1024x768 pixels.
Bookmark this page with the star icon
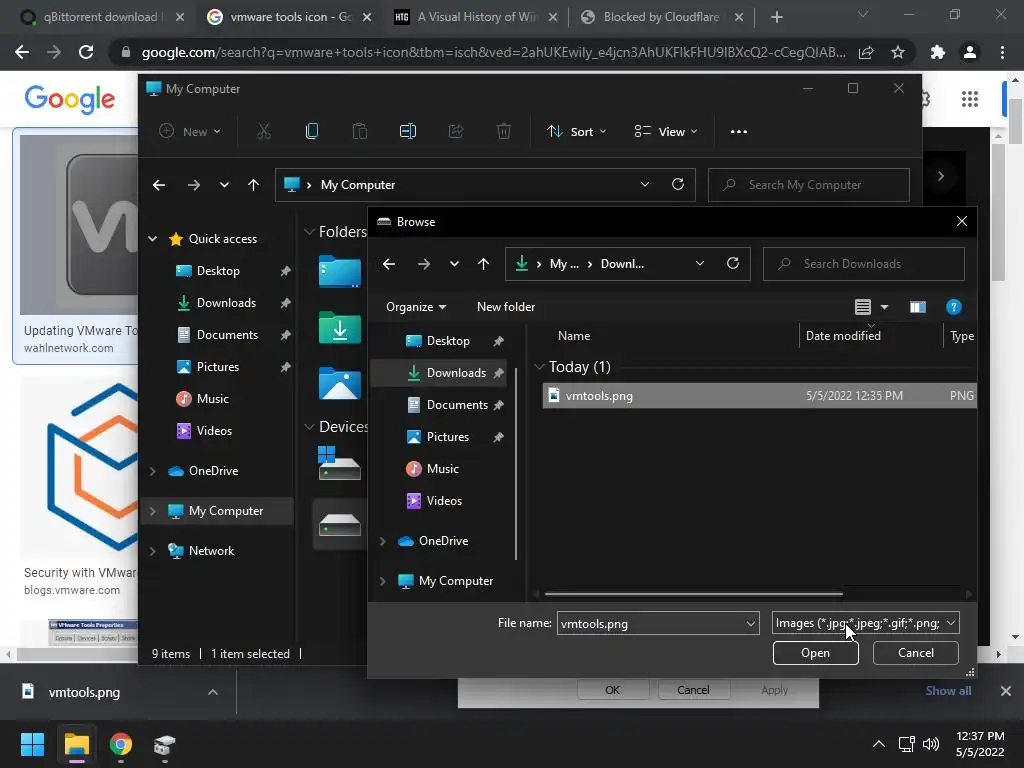point(898,52)
